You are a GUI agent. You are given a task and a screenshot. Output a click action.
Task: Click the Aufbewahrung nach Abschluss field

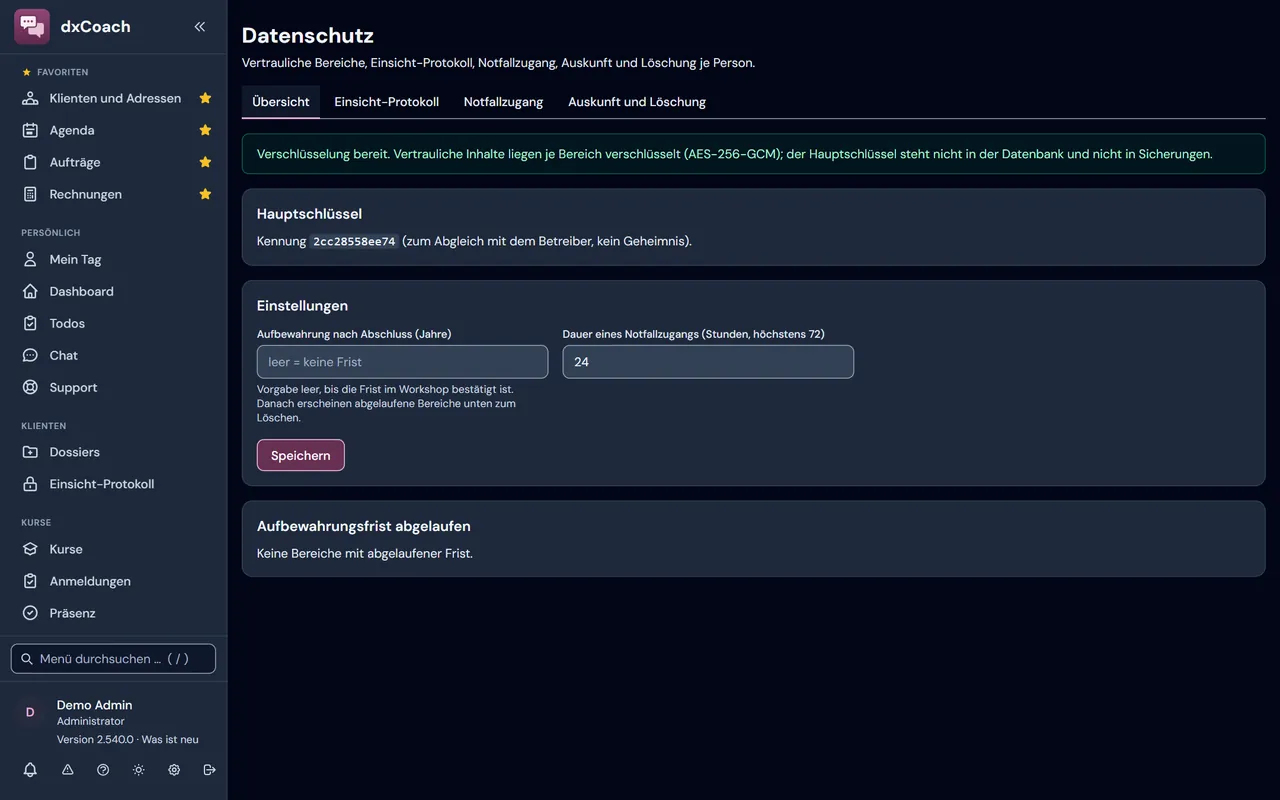(402, 362)
